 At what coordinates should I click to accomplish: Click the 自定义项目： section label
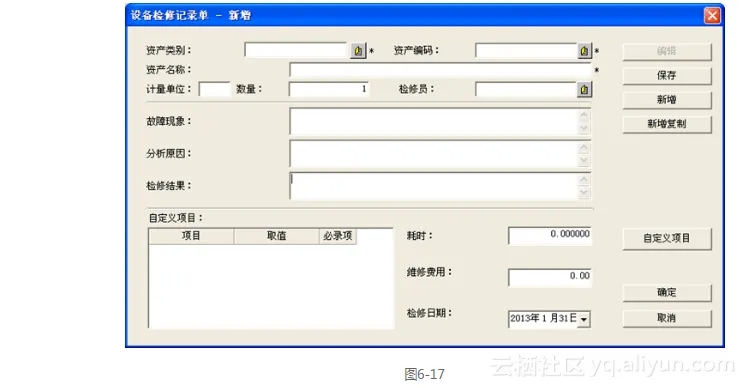(176, 218)
